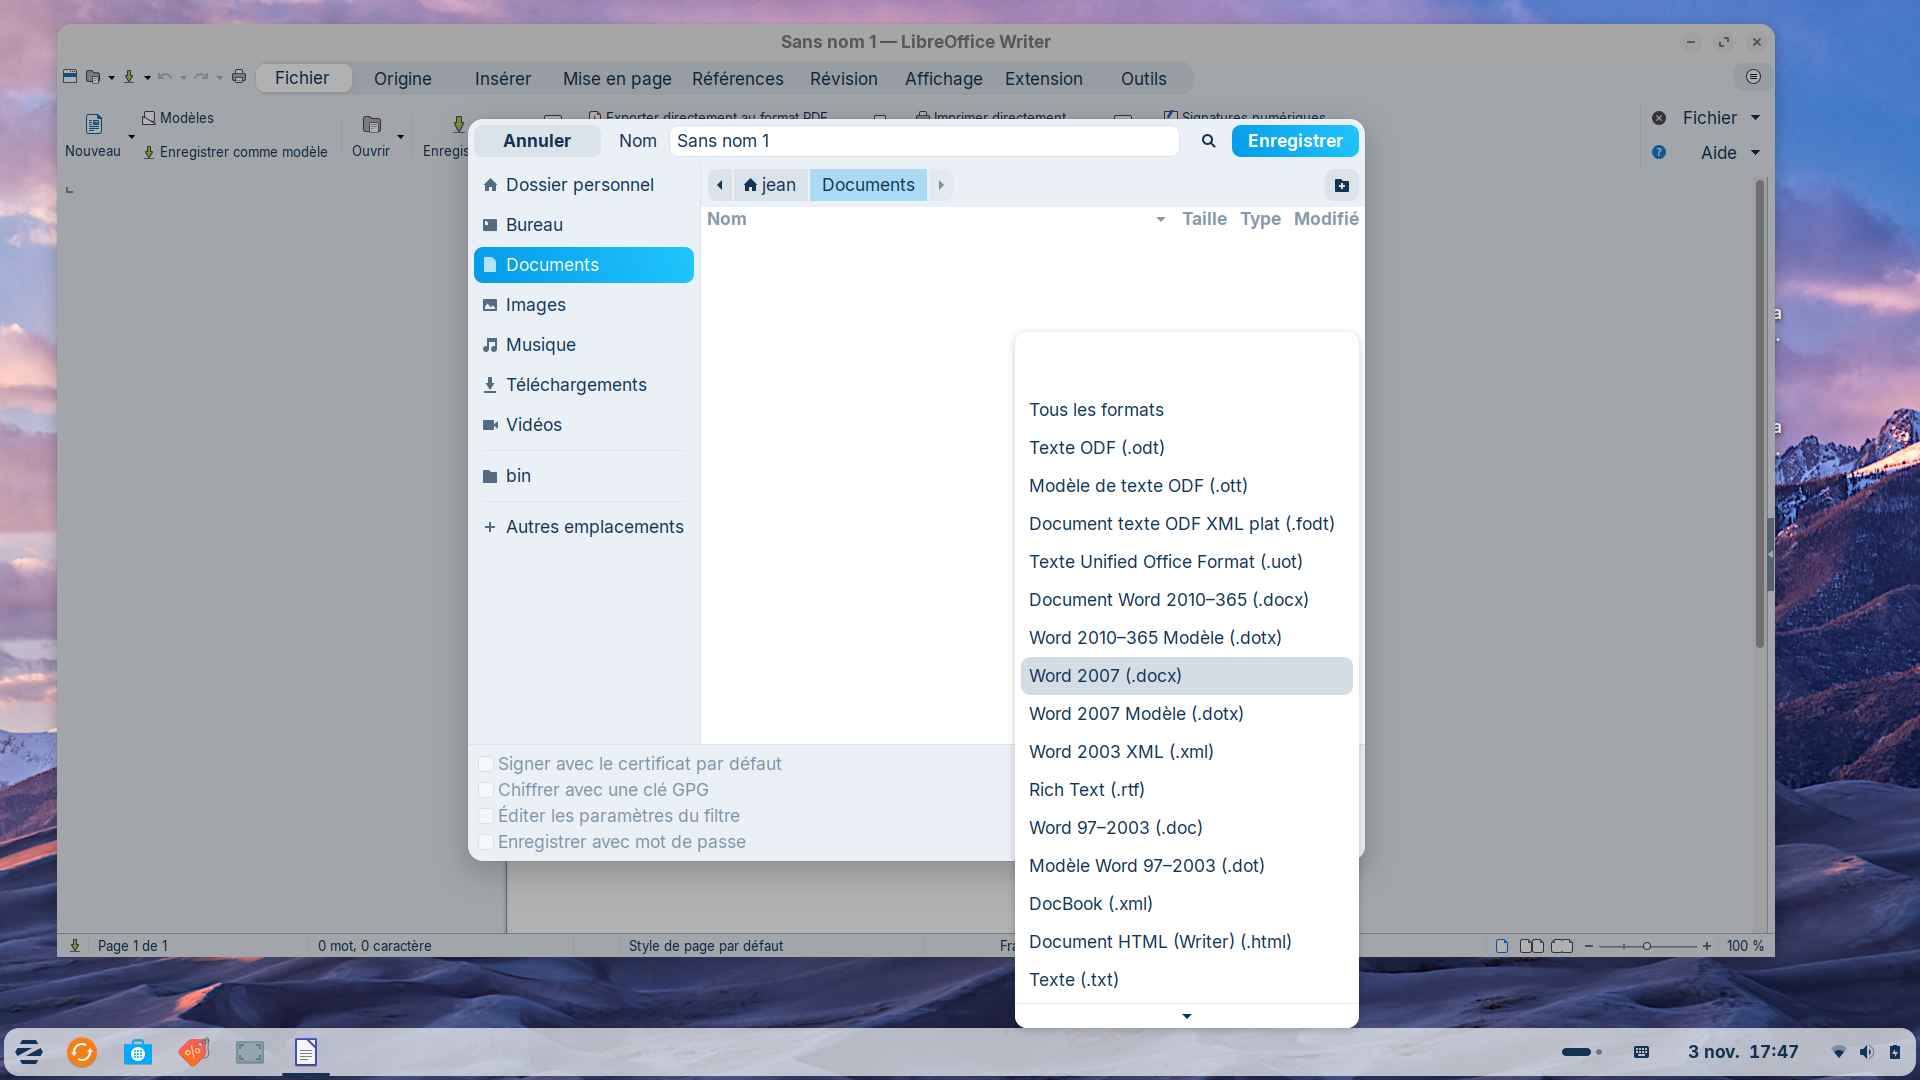Click the print icon in top toolbar
This screenshot has height=1080, width=1920.
[239, 77]
